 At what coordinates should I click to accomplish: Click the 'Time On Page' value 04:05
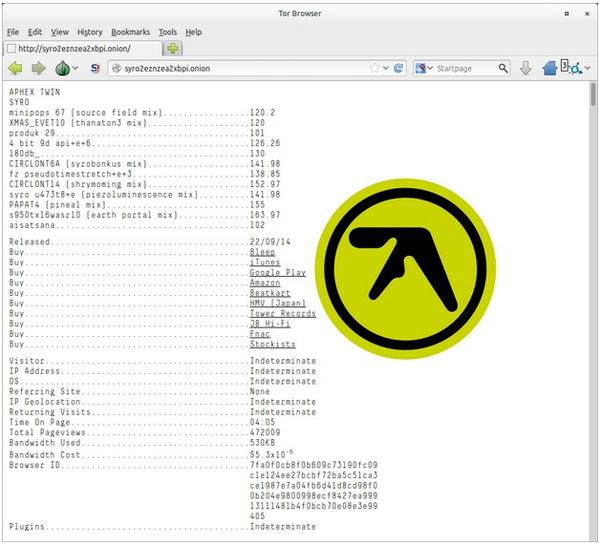pyautogui.click(x=262, y=422)
